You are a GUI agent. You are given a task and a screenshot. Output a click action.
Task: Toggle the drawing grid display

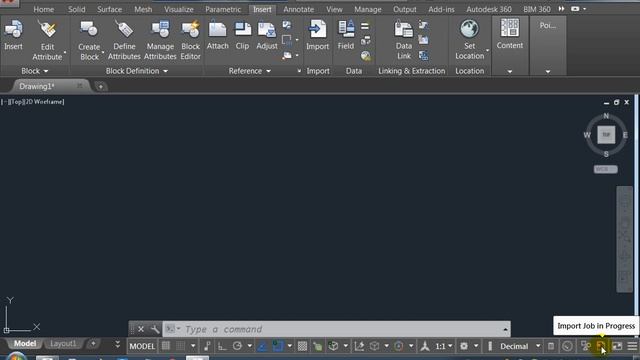pyautogui.click(x=166, y=346)
